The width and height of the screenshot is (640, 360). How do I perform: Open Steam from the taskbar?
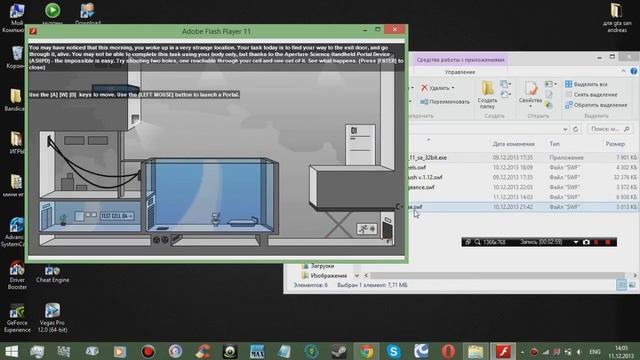point(339,351)
